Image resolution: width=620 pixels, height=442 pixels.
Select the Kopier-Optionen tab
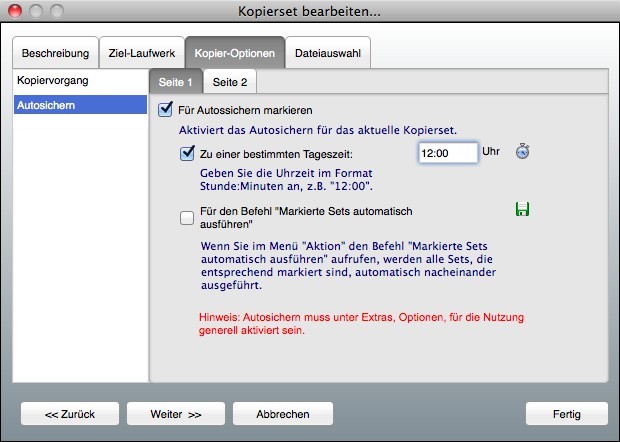coord(234,52)
